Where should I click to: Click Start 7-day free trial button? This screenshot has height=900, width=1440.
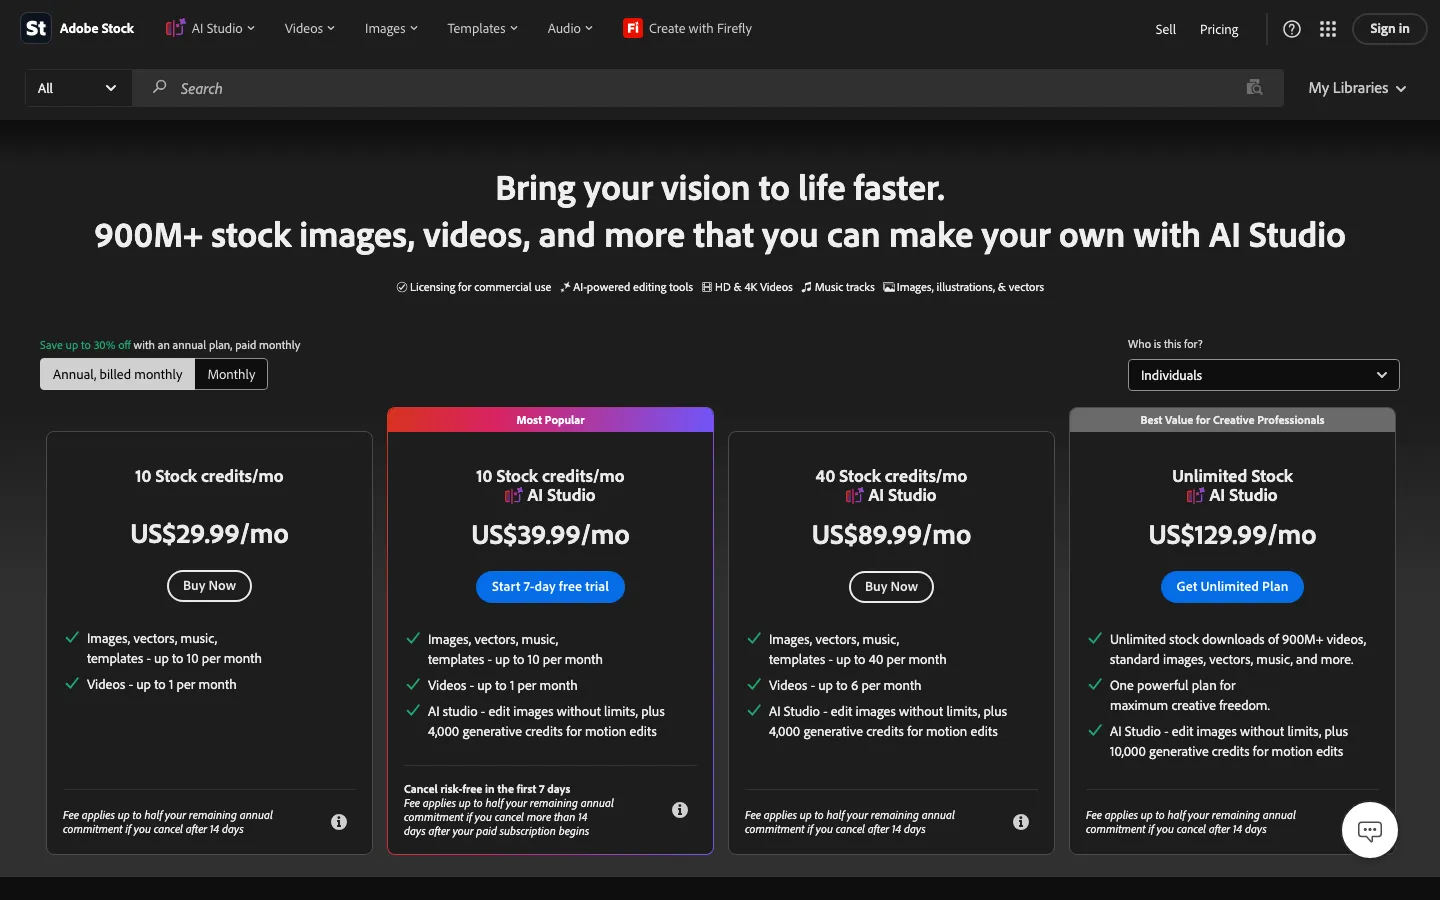550,587
